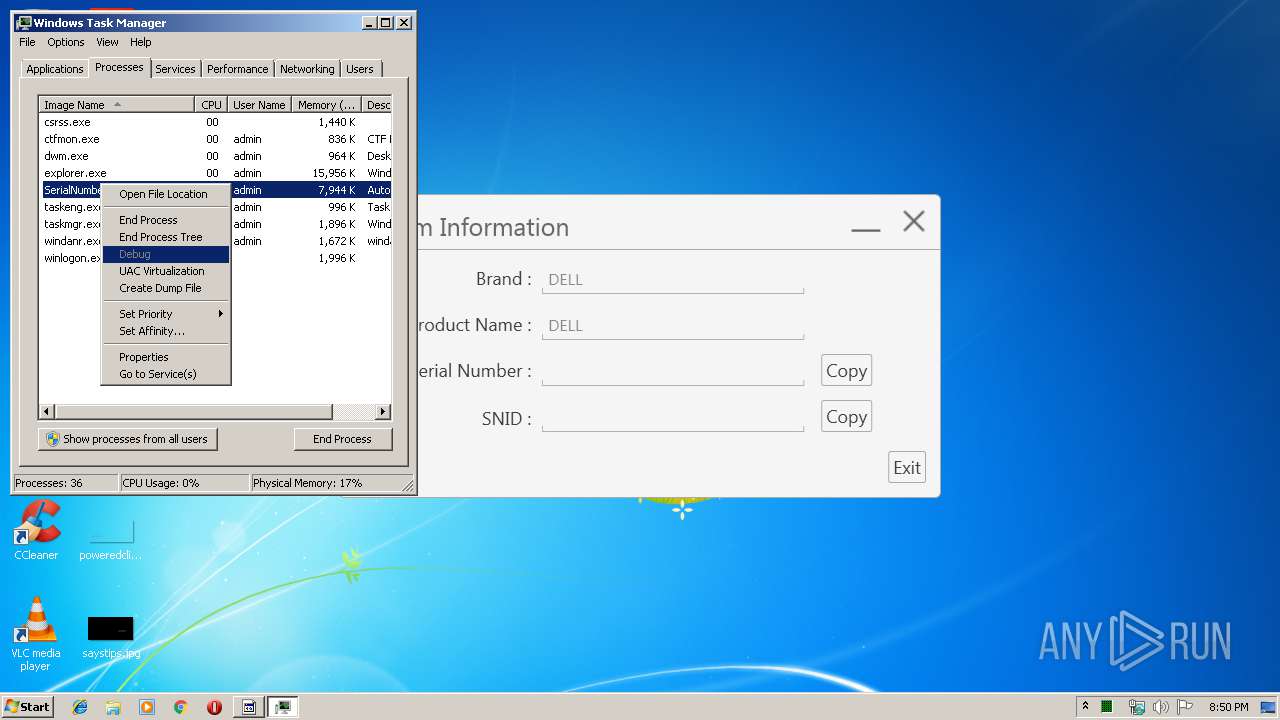Sort processes by User Name column
1280x720 pixels.
(259, 105)
